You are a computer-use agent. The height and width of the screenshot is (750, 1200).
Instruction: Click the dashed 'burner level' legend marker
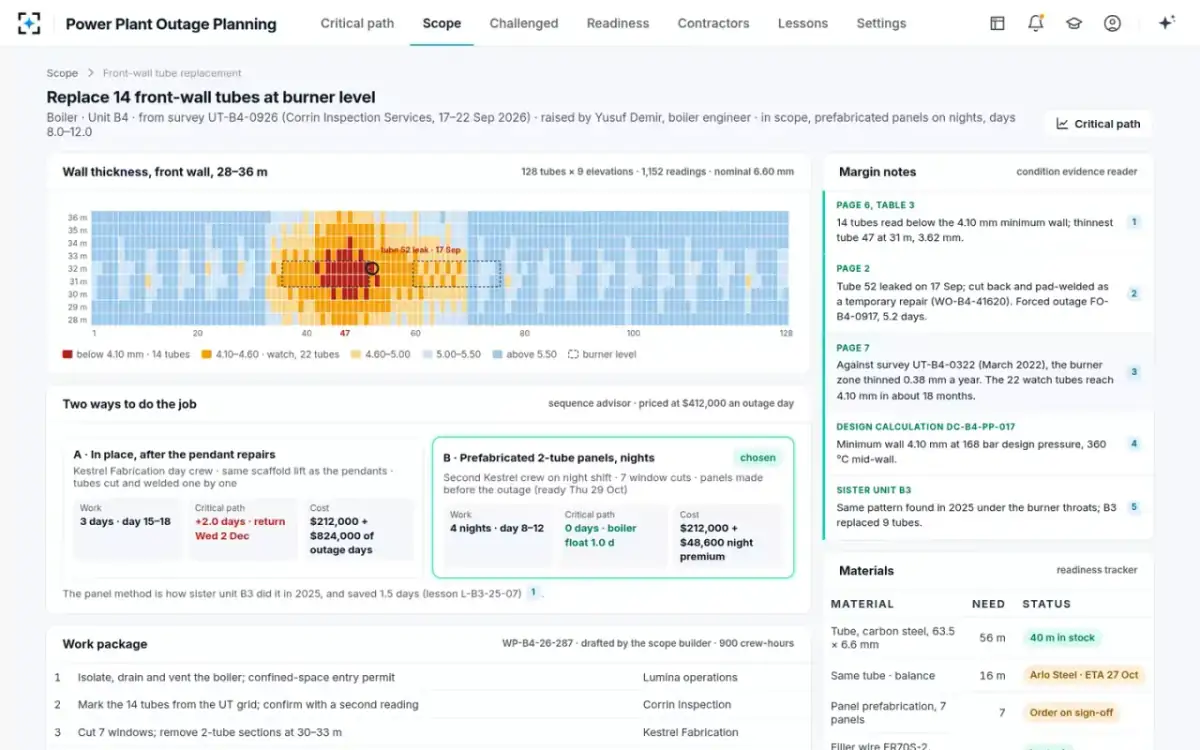click(x=573, y=354)
